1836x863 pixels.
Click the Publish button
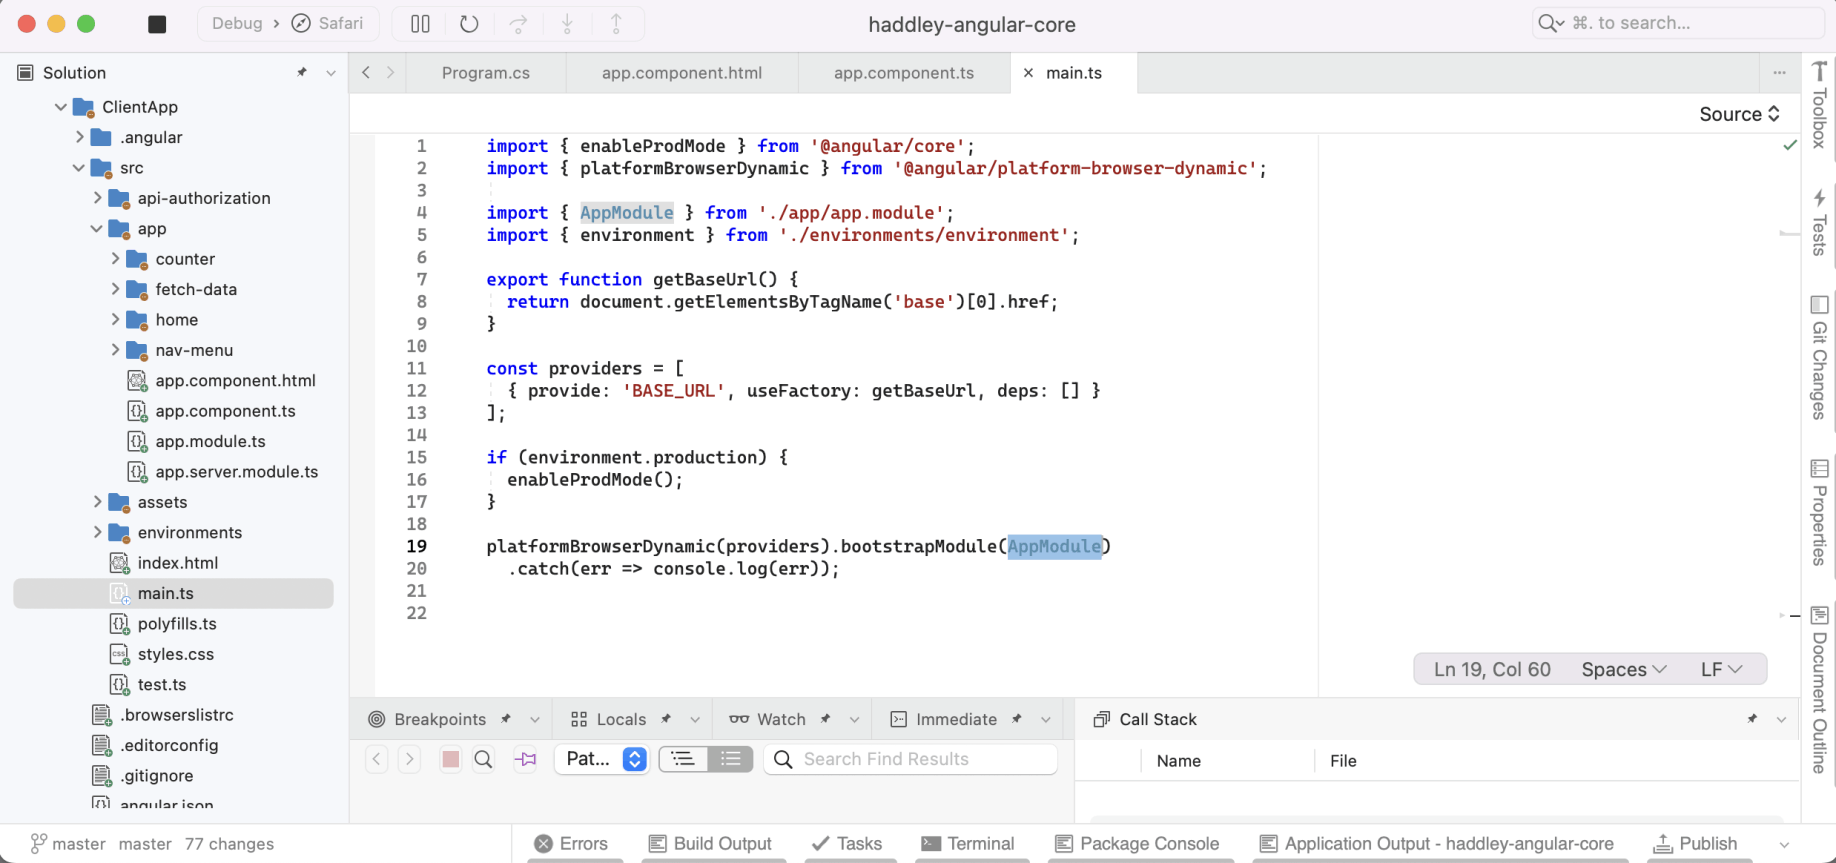(x=1695, y=843)
